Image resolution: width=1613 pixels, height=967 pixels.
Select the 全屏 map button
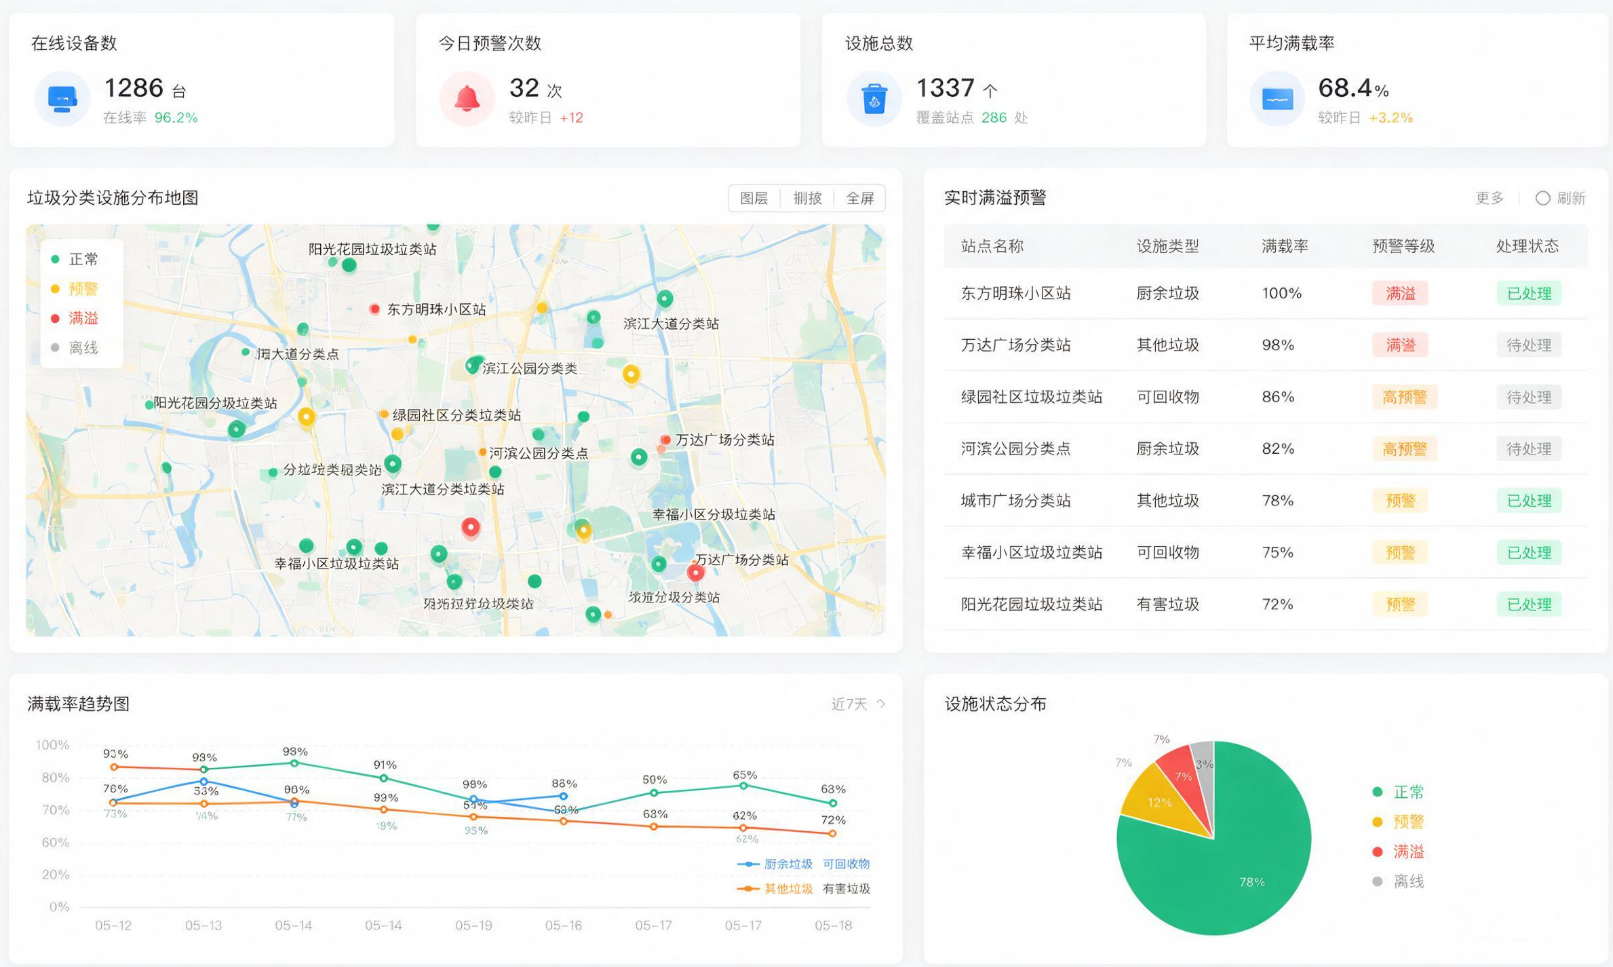860,198
